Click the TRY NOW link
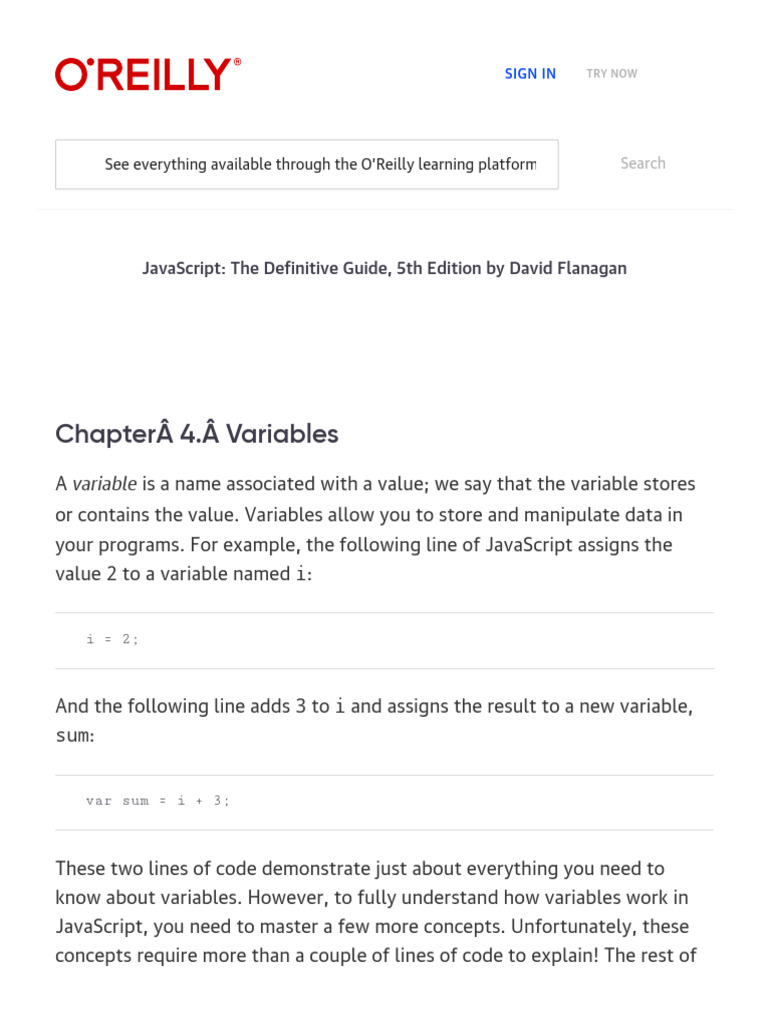 [611, 74]
